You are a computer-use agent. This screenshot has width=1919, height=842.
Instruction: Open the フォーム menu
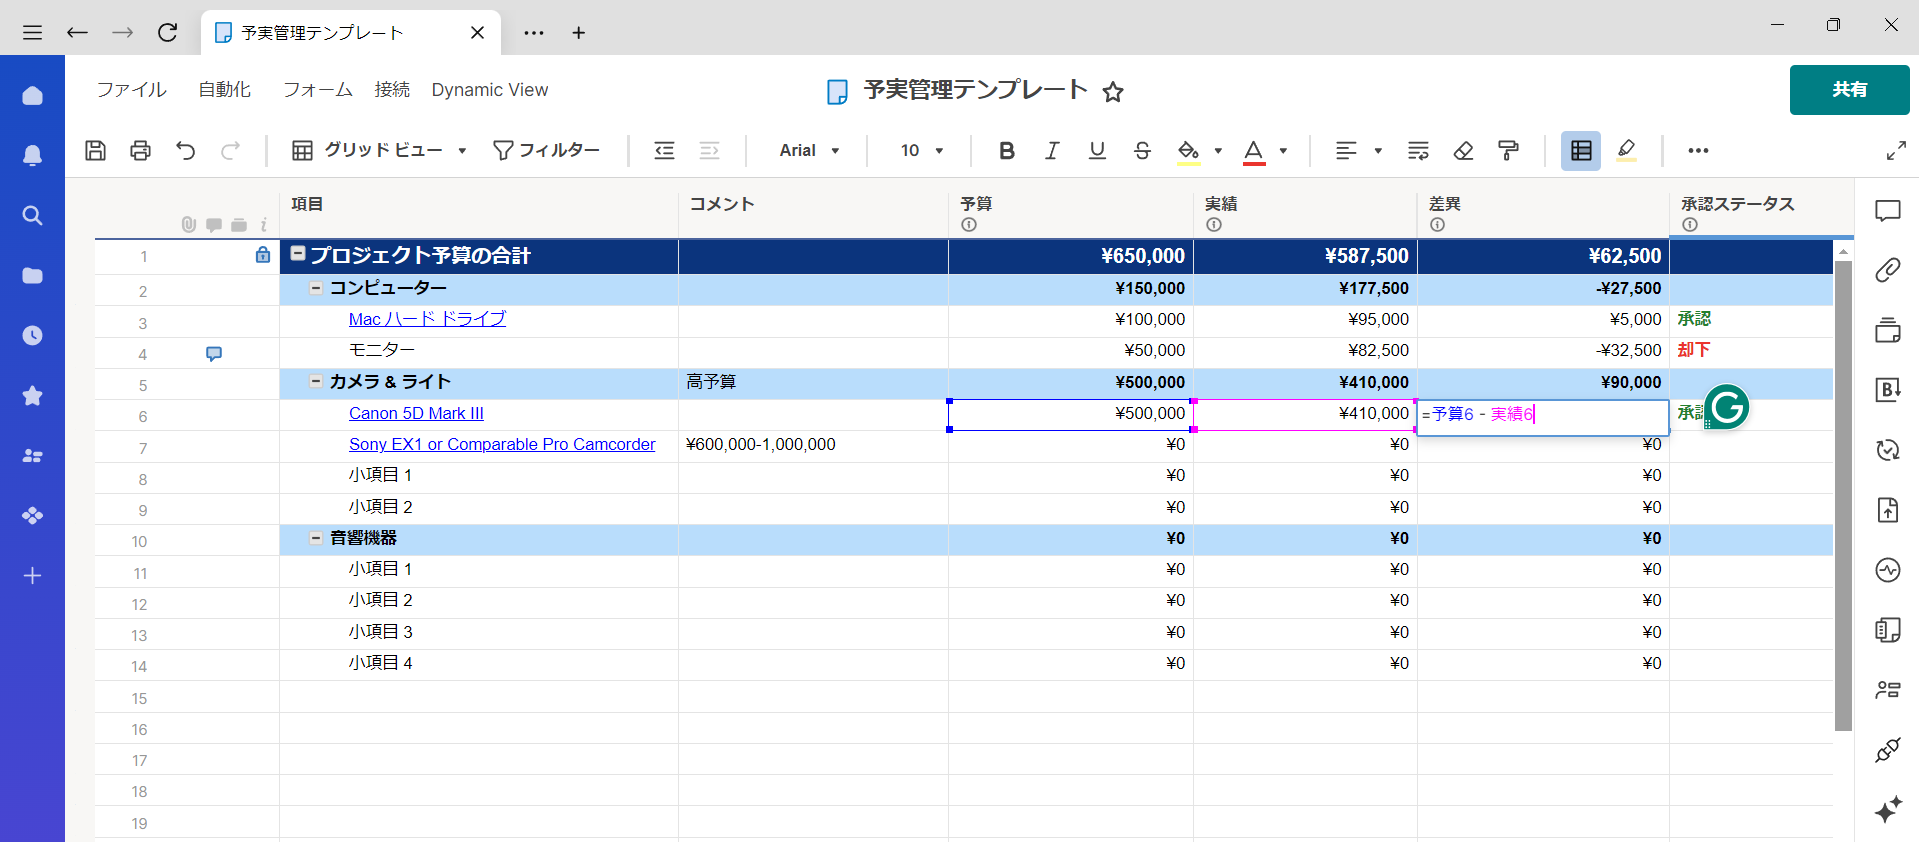click(318, 89)
